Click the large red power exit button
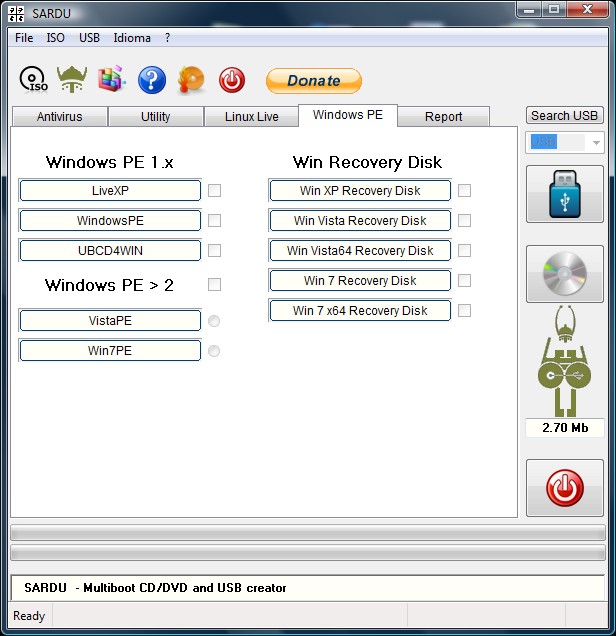Viewport: 616px width, 636px height. pyautogui.click(x=564, y=488)
